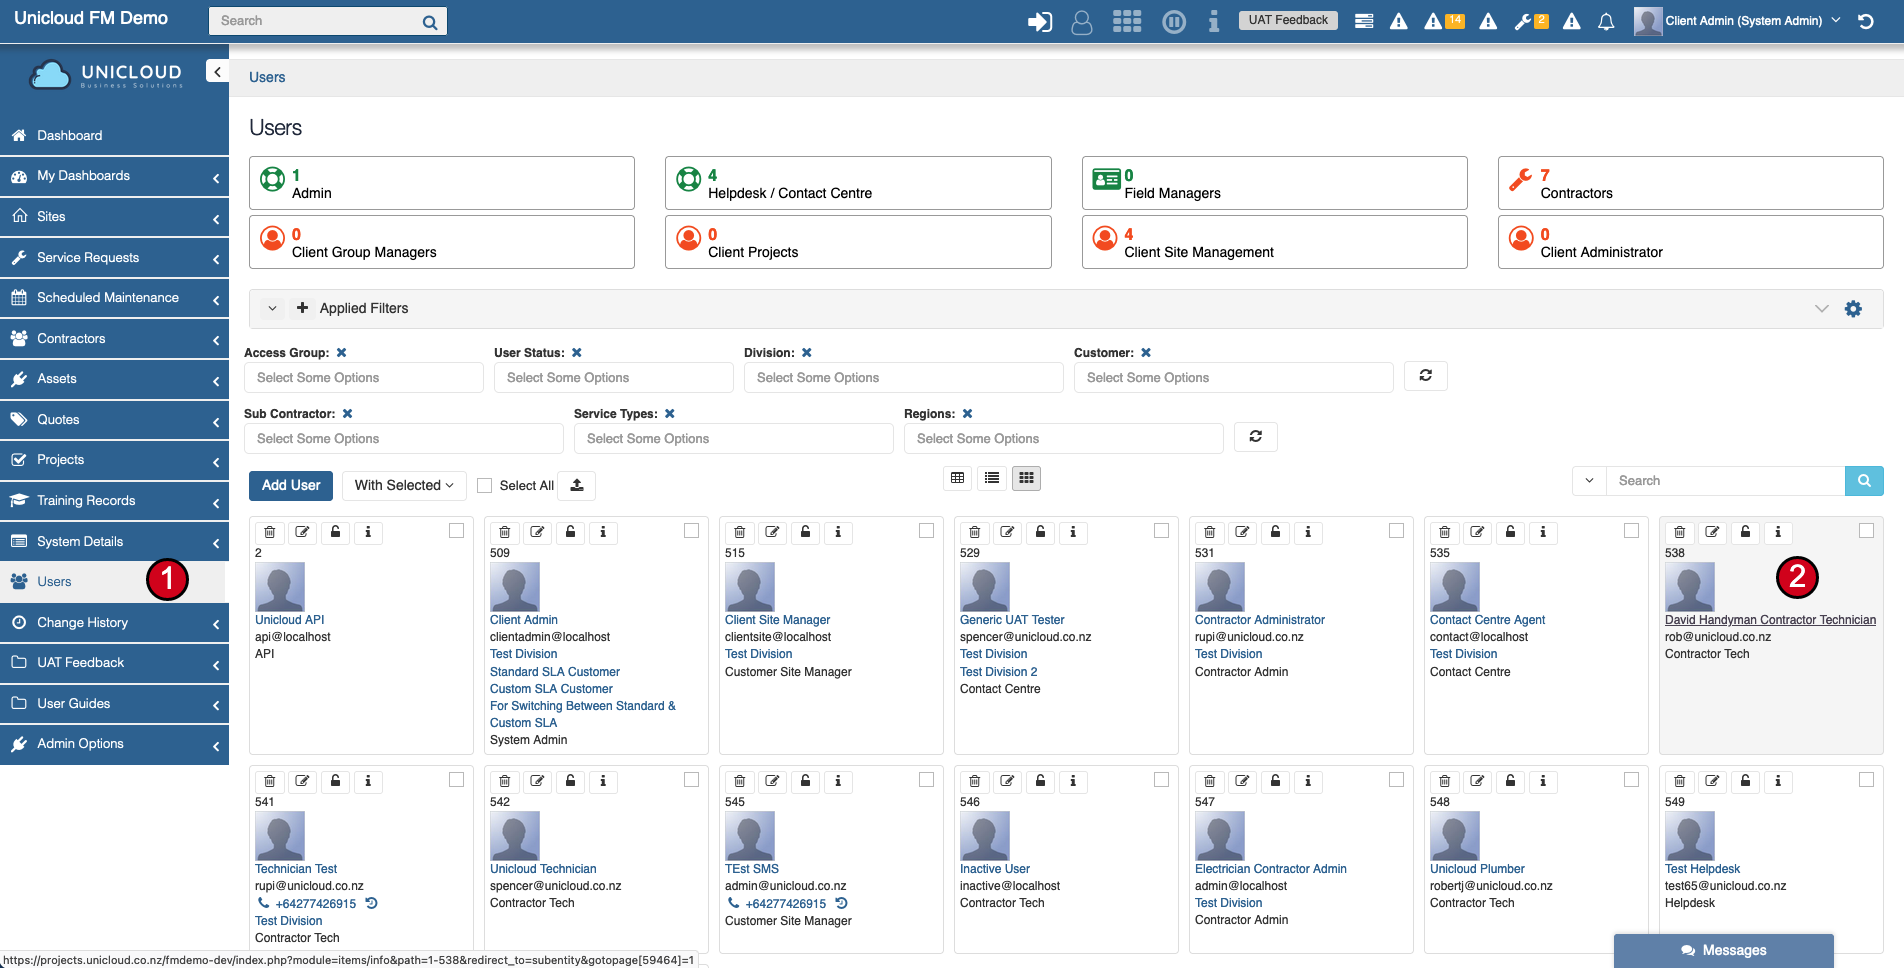
Task: Select checkbox for user 538
Action: pos(1867,531)
